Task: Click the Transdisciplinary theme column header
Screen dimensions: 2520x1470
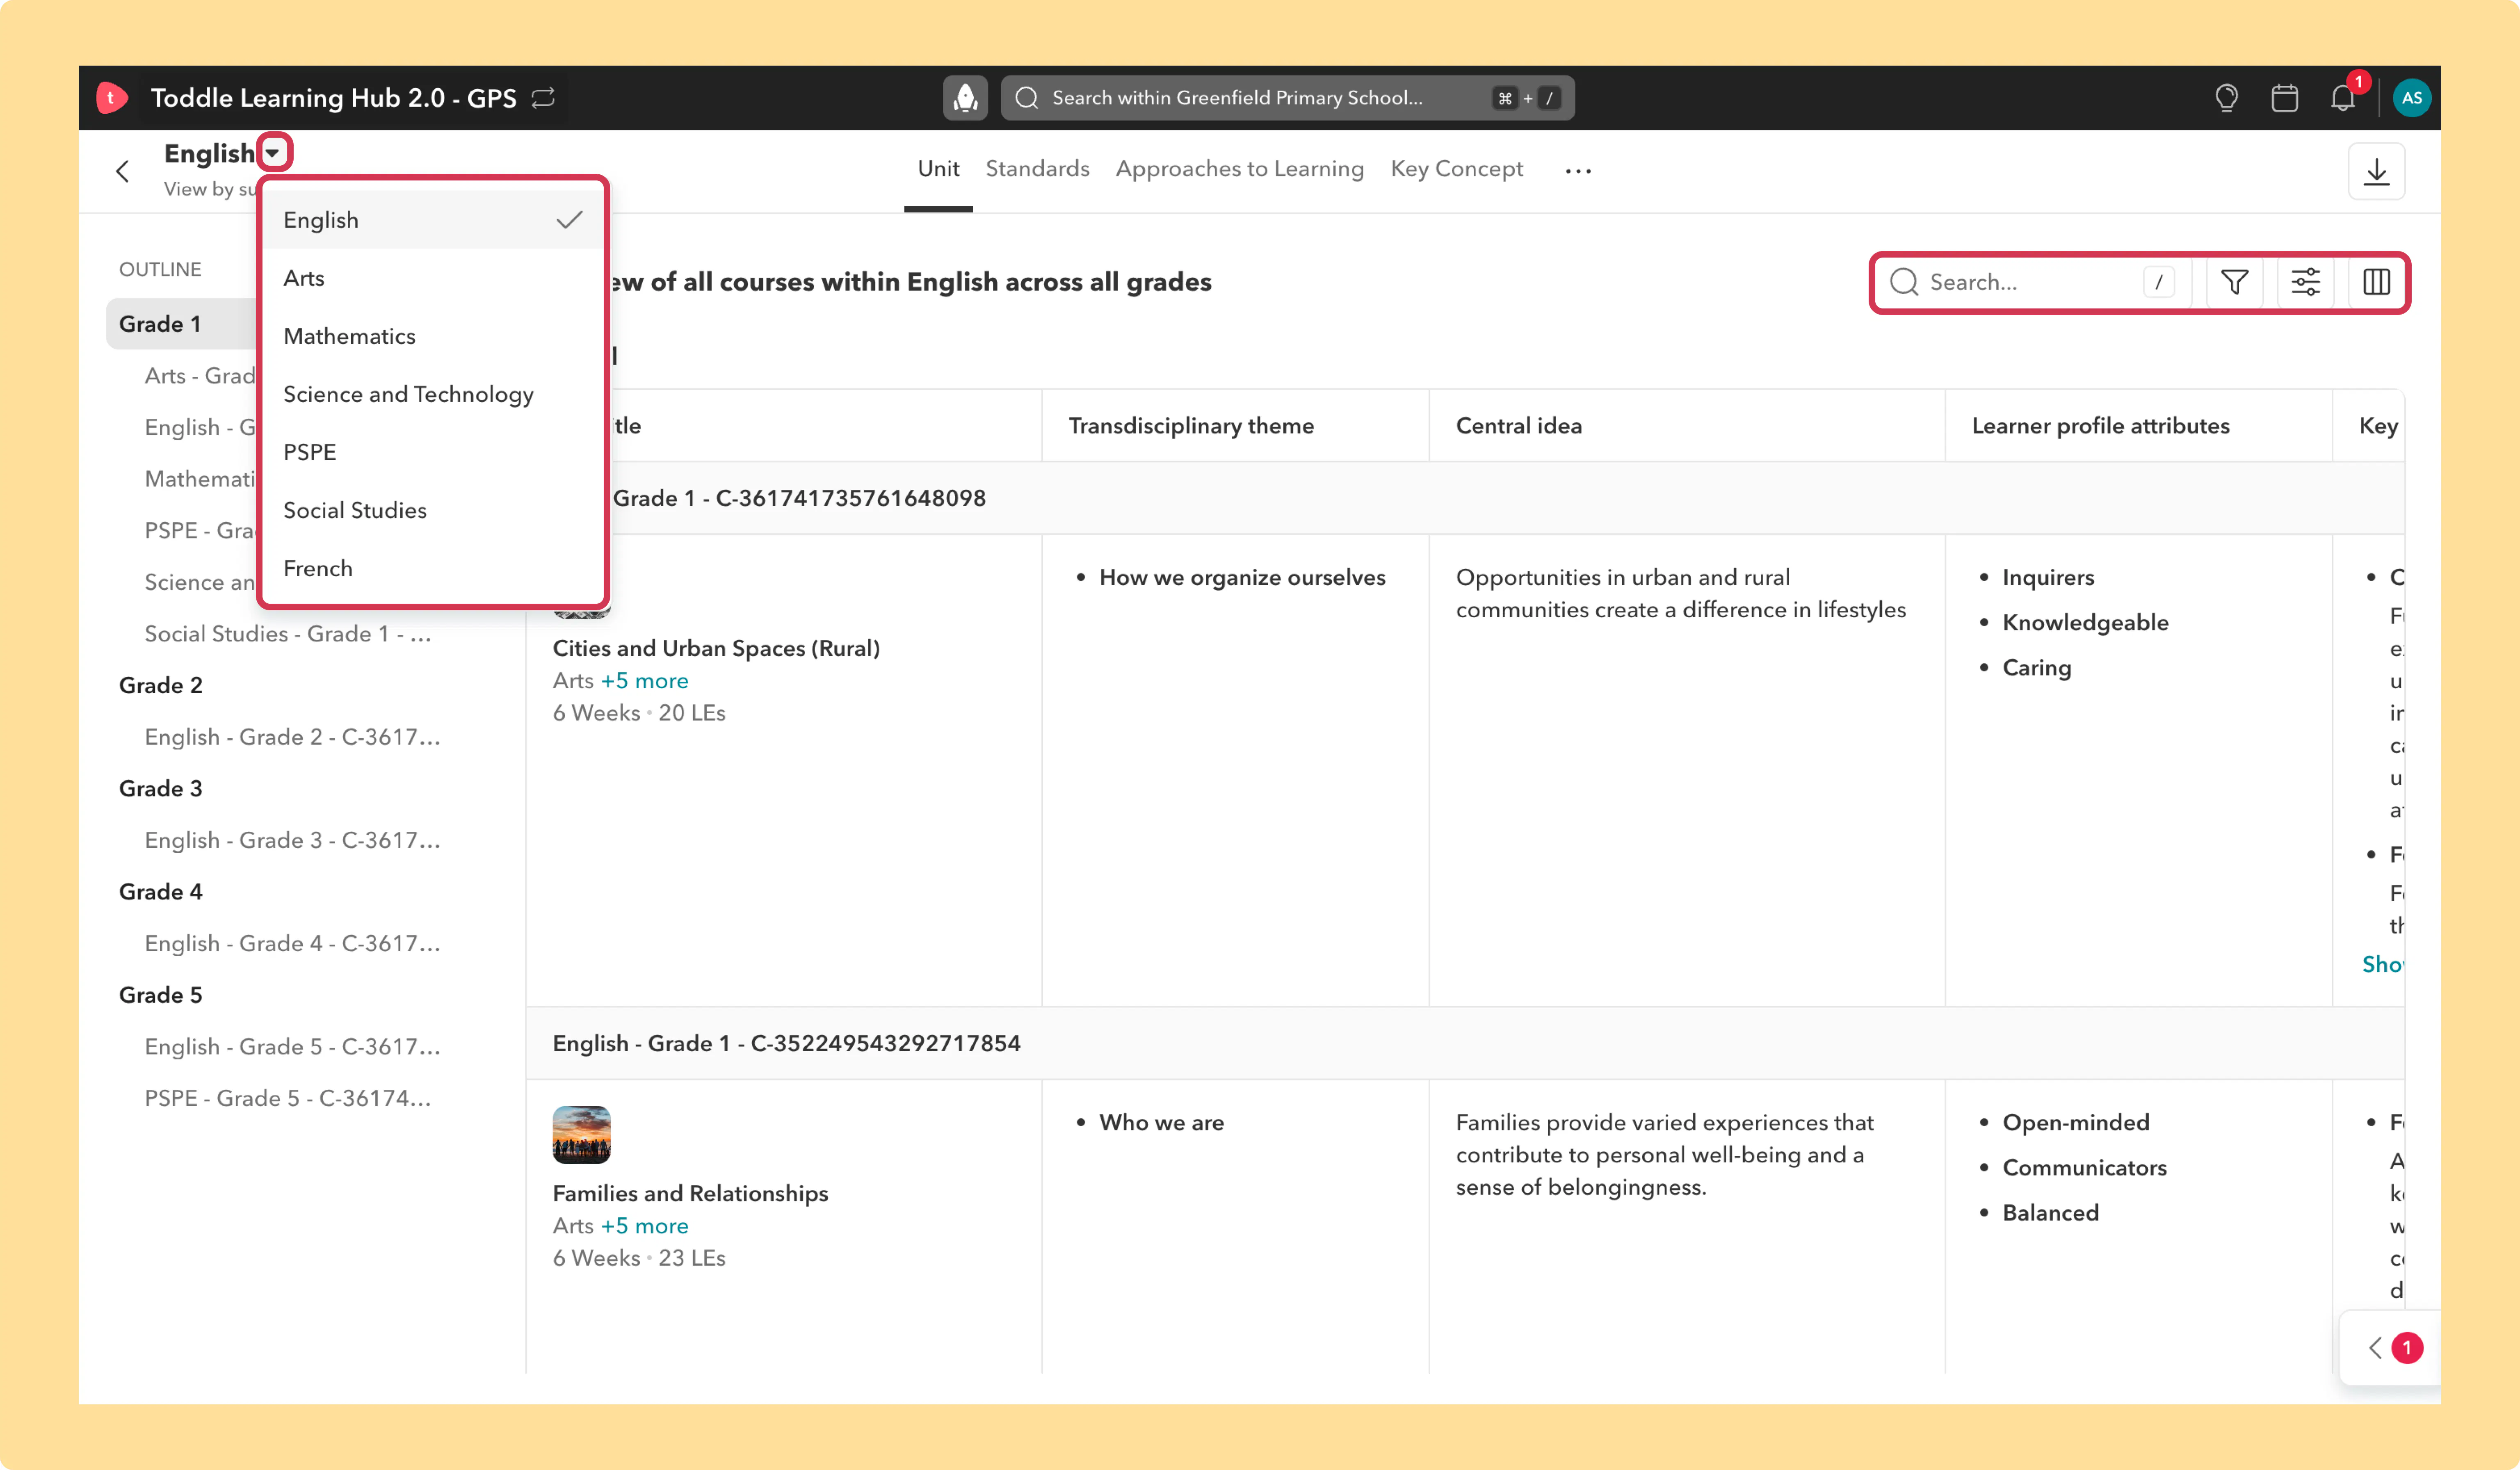Action: pyautogui.click(x=1191, y=426)
